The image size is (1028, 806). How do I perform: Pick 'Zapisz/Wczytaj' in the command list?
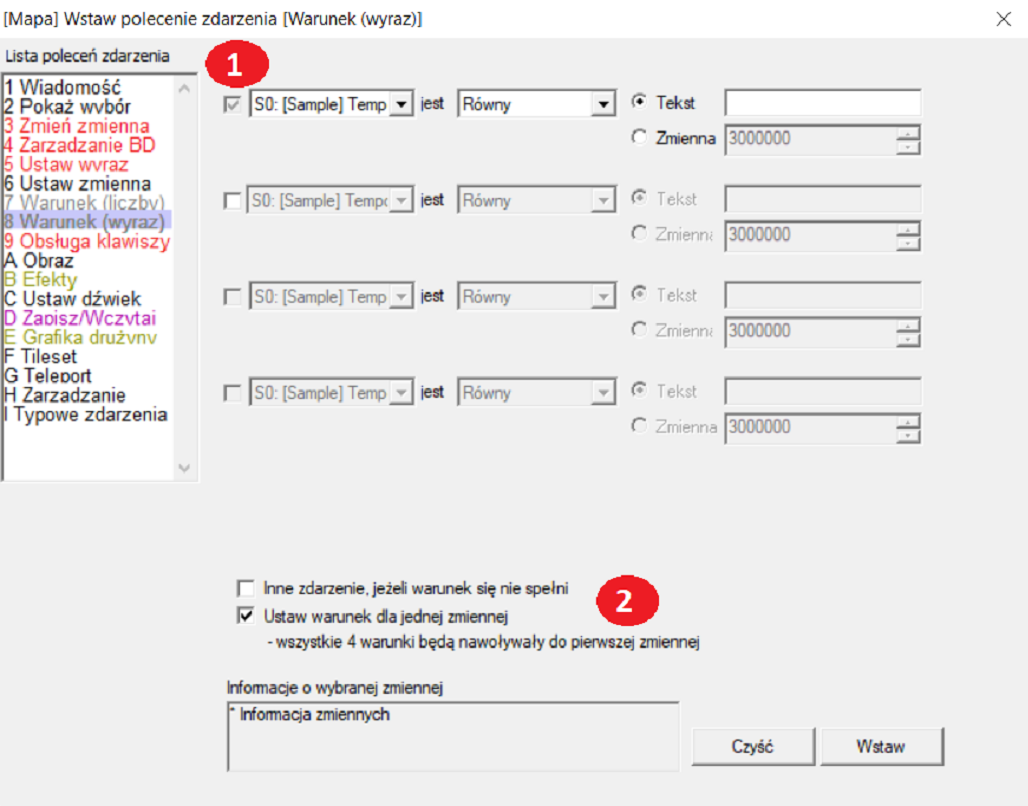click(86, 318)
